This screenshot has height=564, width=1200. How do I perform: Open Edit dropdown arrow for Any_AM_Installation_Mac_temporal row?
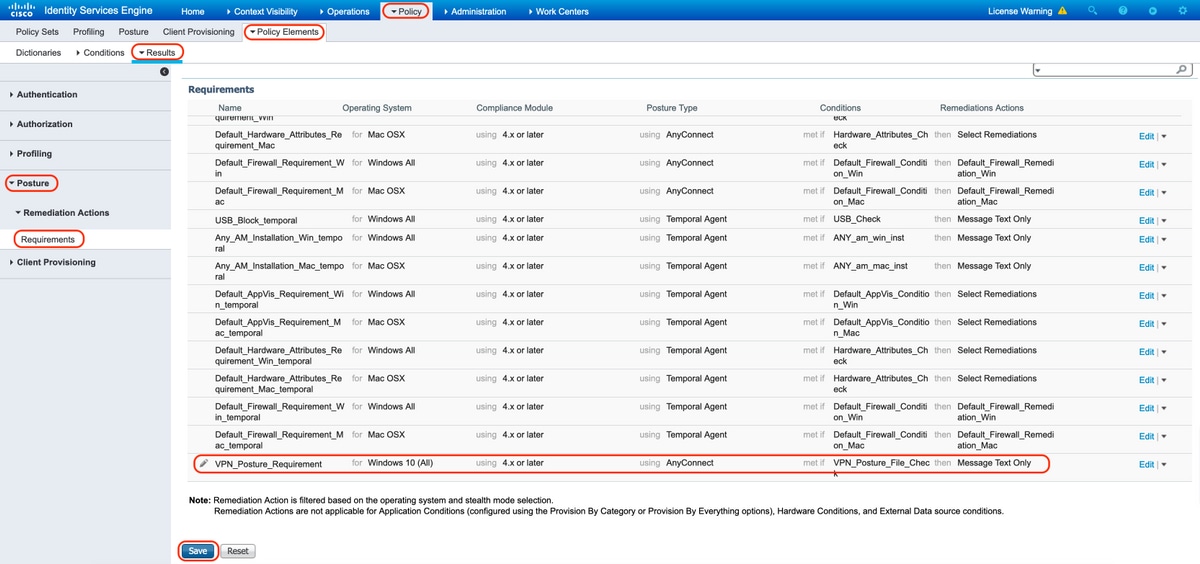[x=1164, y=268]
